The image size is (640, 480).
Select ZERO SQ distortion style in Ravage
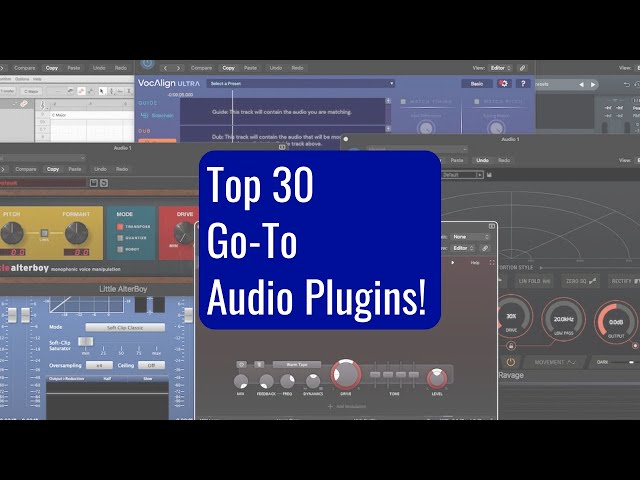point(581,281)
